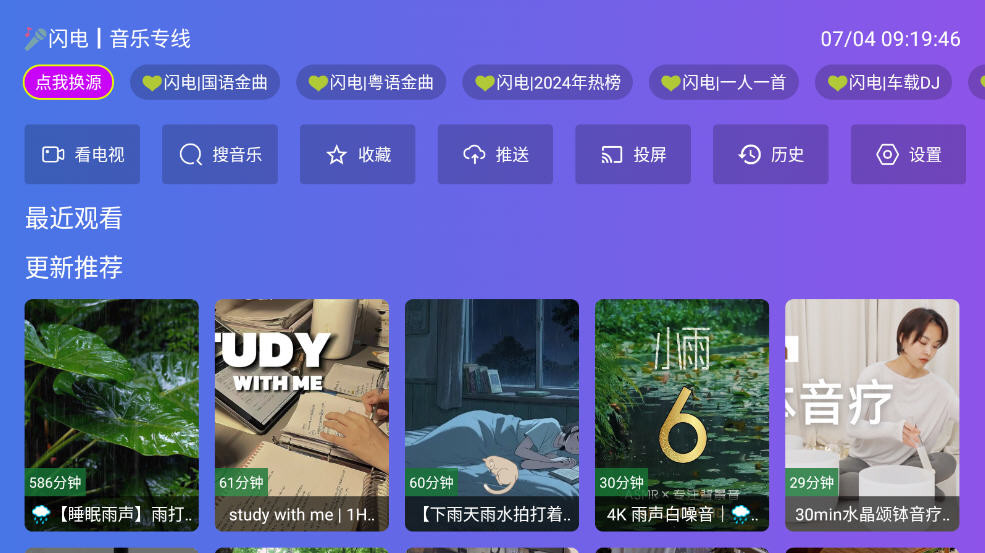Click the 更新推荐 section heading
The height and width of the screenshot is (553, 985).
[73, 268]
